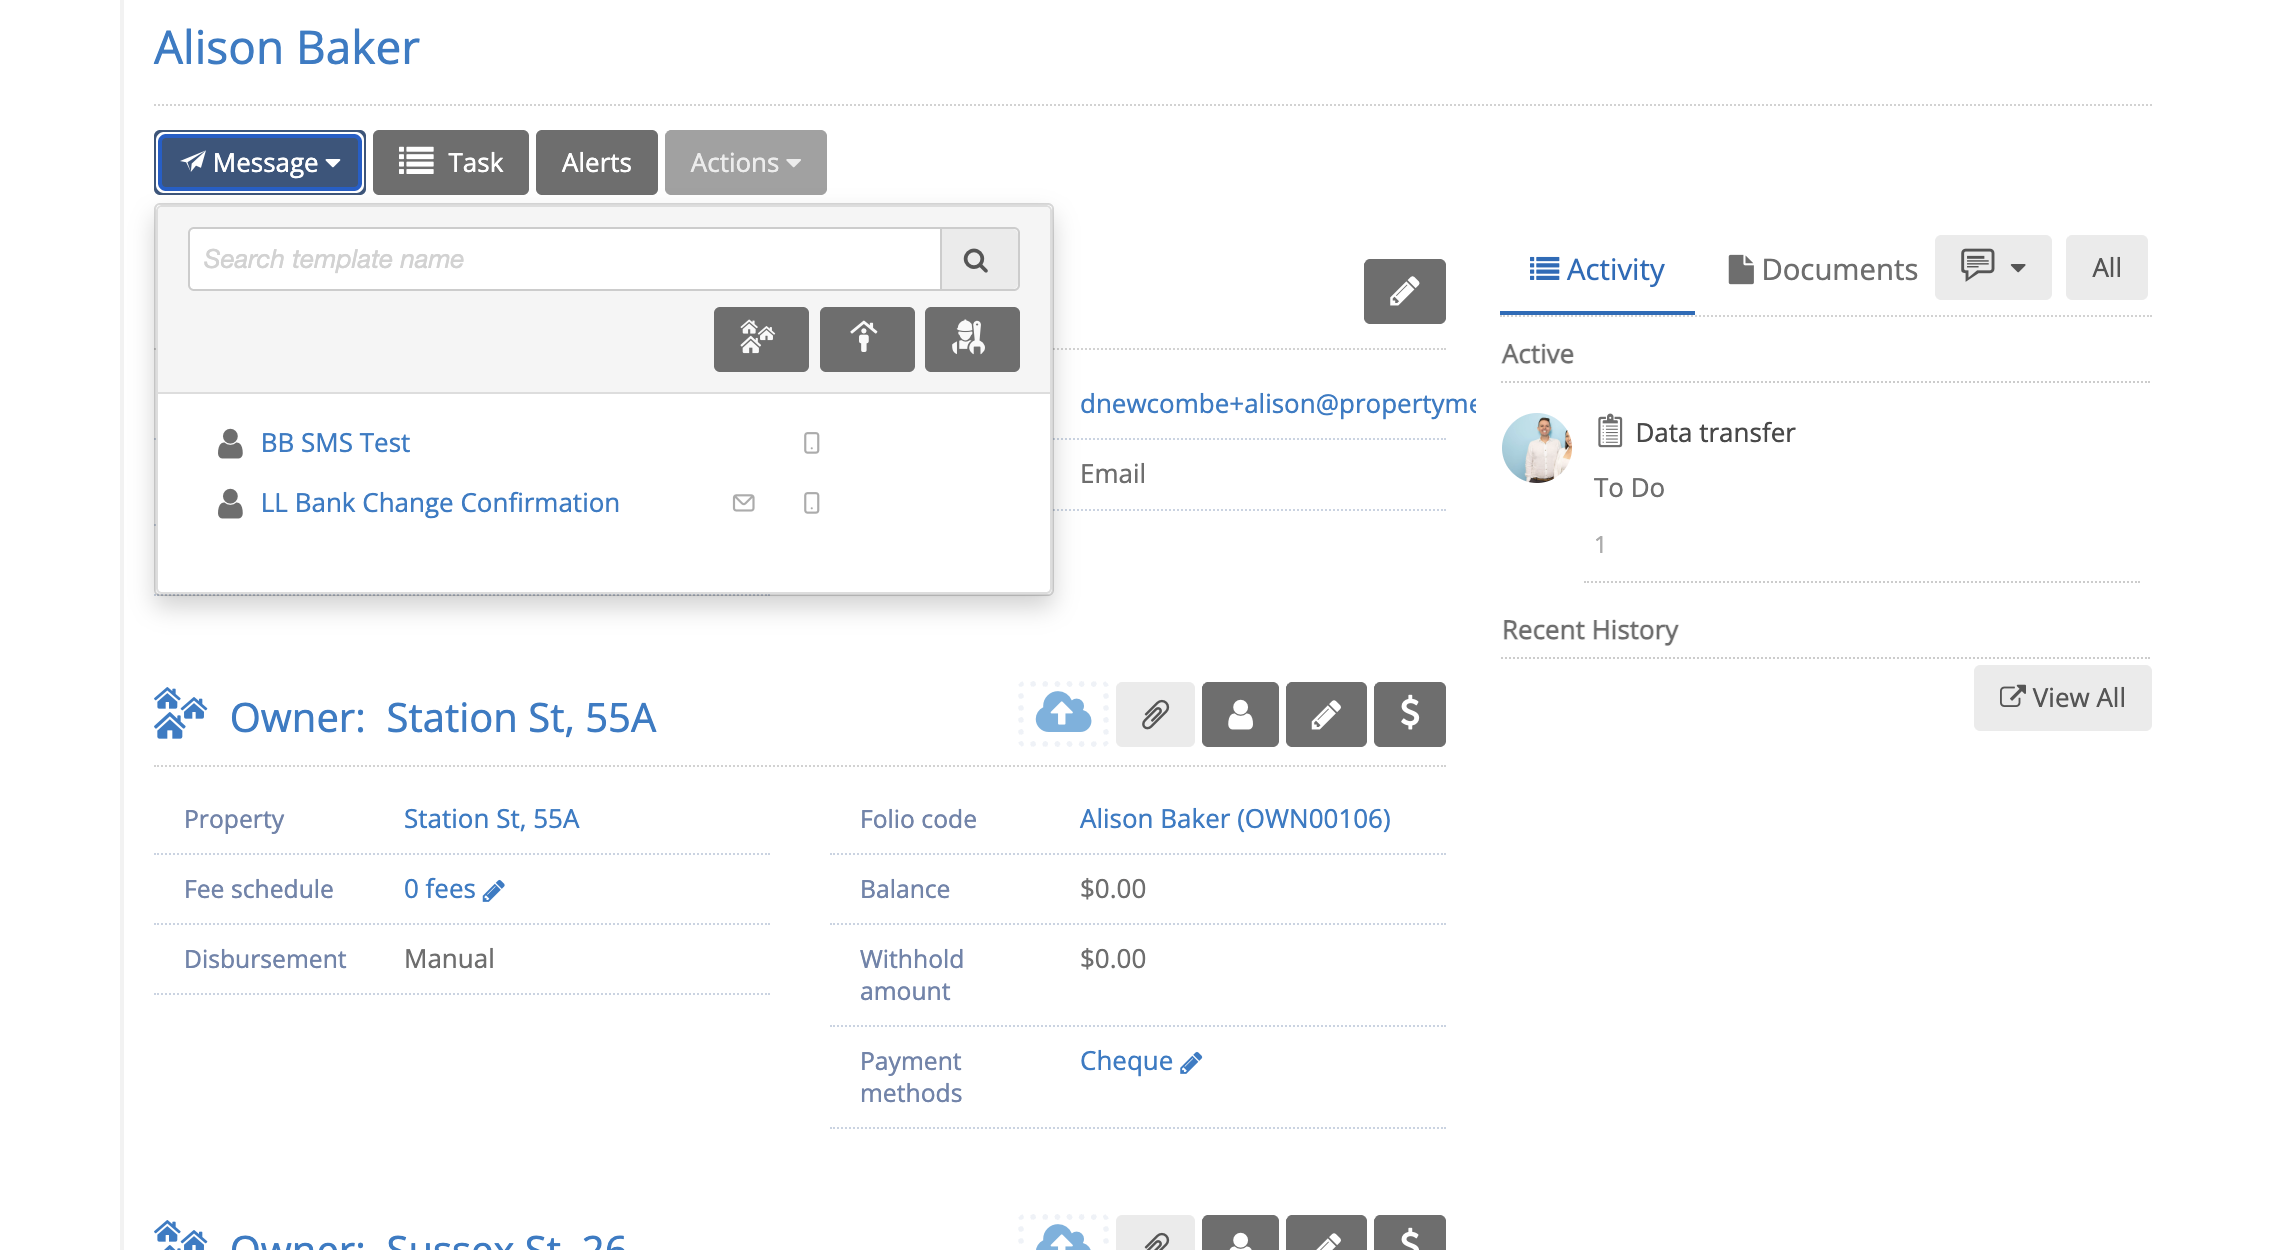Screen dimensions: 2285x1250
Task: Filter templates by tenant house icon
Action: (866, 339)
